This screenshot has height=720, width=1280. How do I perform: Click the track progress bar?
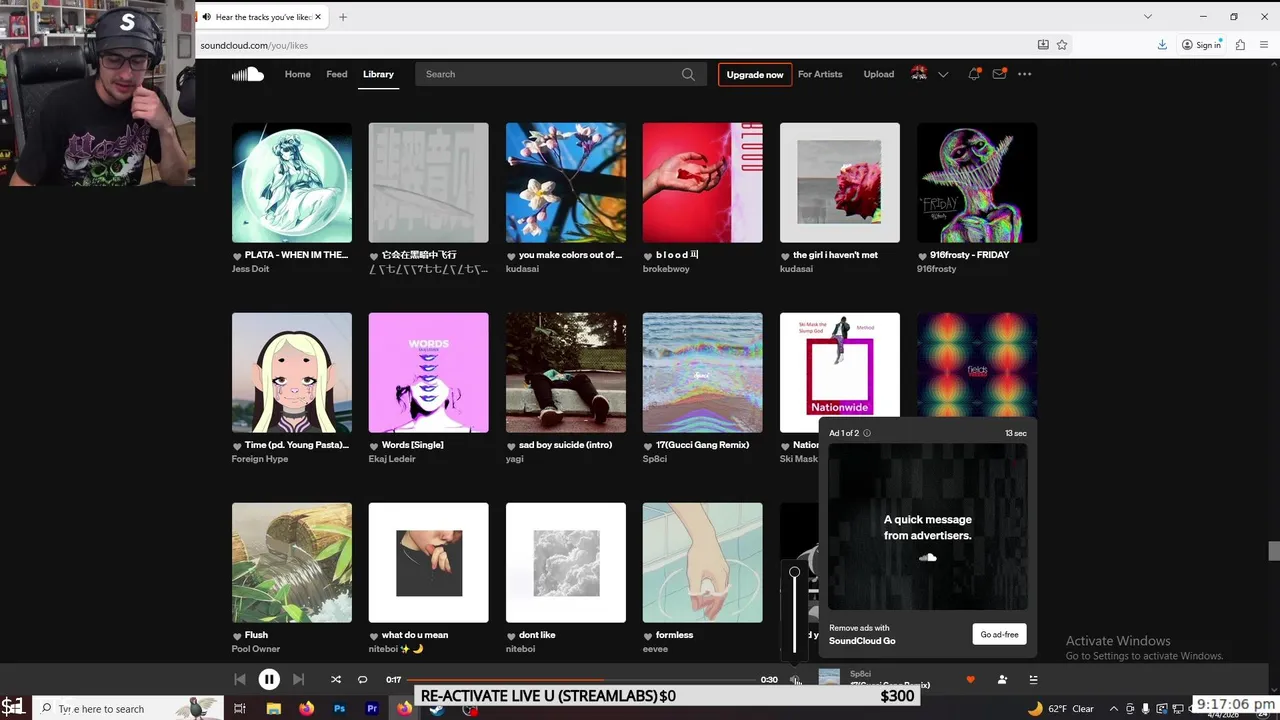pos(581,680)
